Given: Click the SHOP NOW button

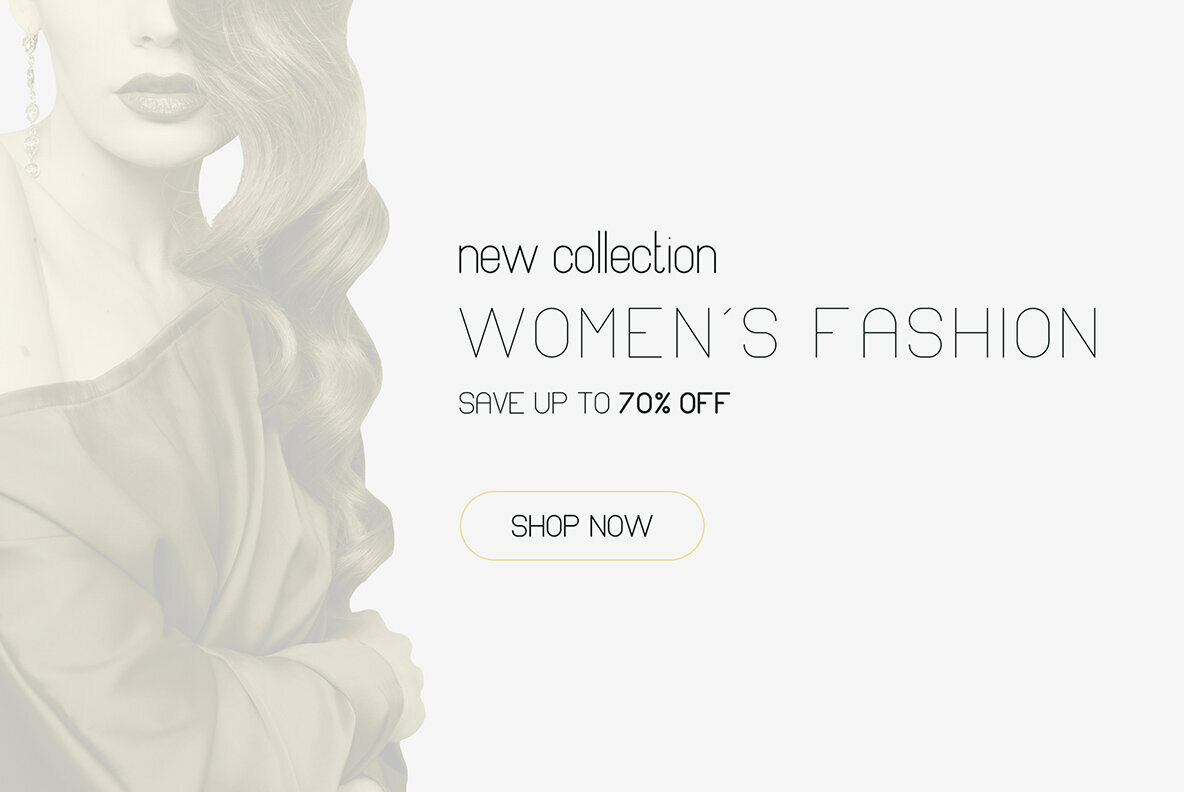Looking at the screenshot, I should (581, 525).
